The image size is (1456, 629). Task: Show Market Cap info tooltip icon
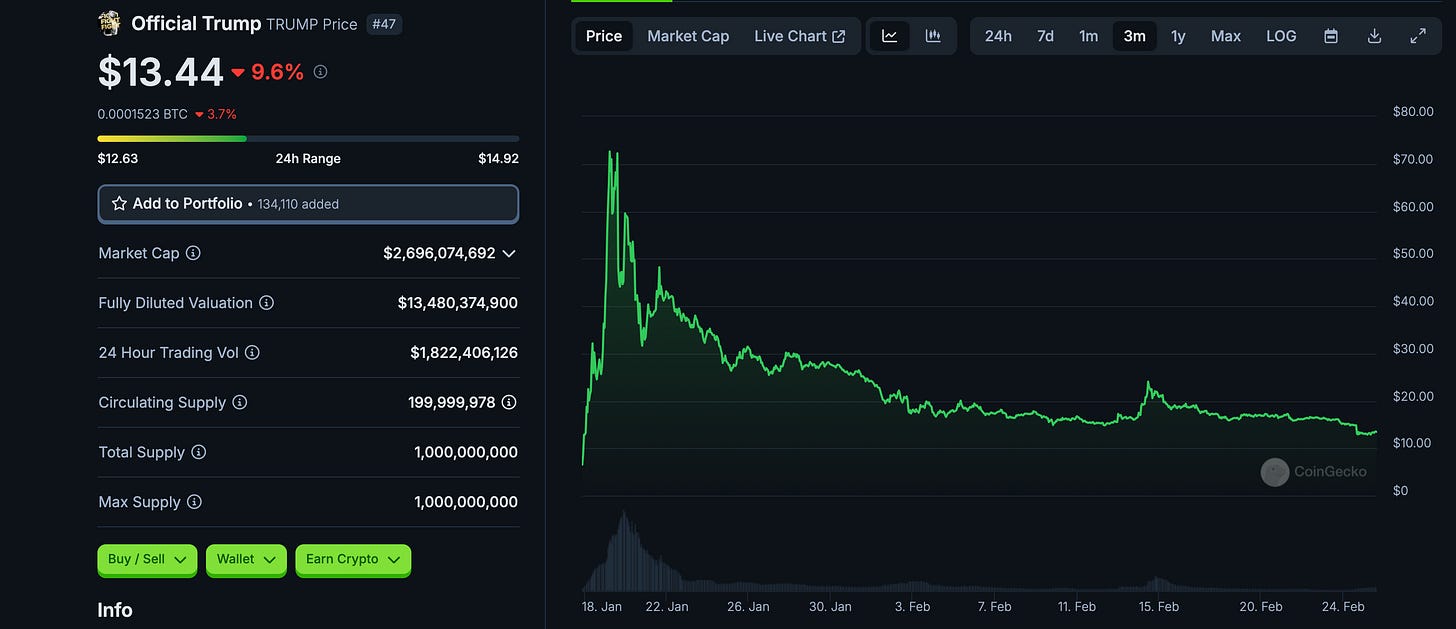point(193,253)
